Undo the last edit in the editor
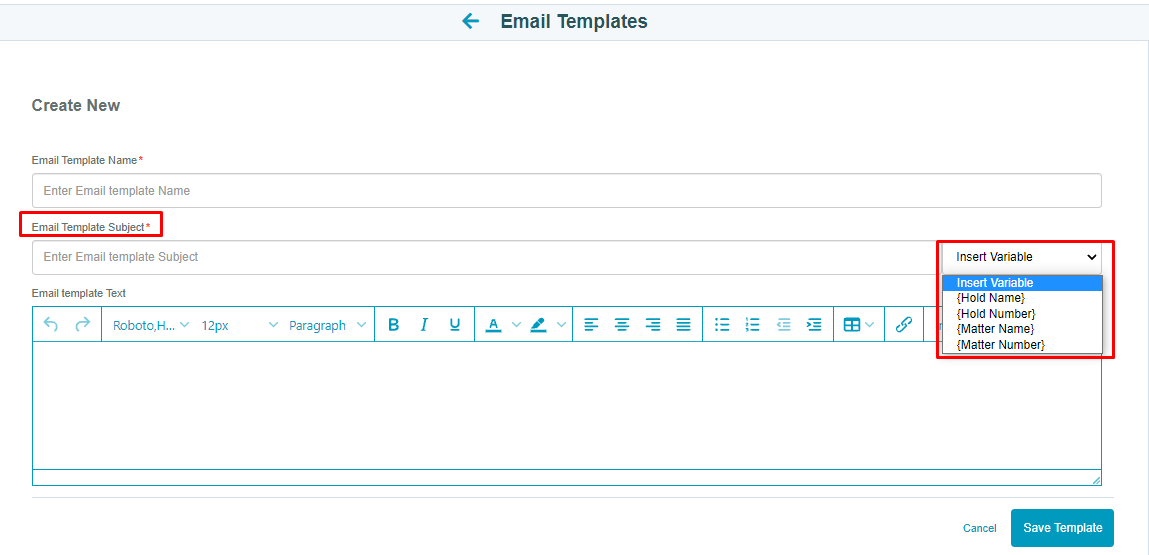 pyautogui.click(x=51, y=324)
